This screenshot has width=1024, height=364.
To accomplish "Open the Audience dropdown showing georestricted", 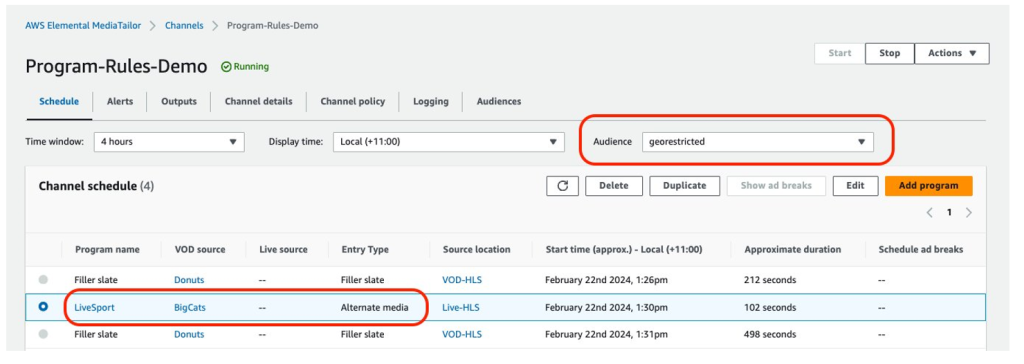I will (x=758, y=141).
